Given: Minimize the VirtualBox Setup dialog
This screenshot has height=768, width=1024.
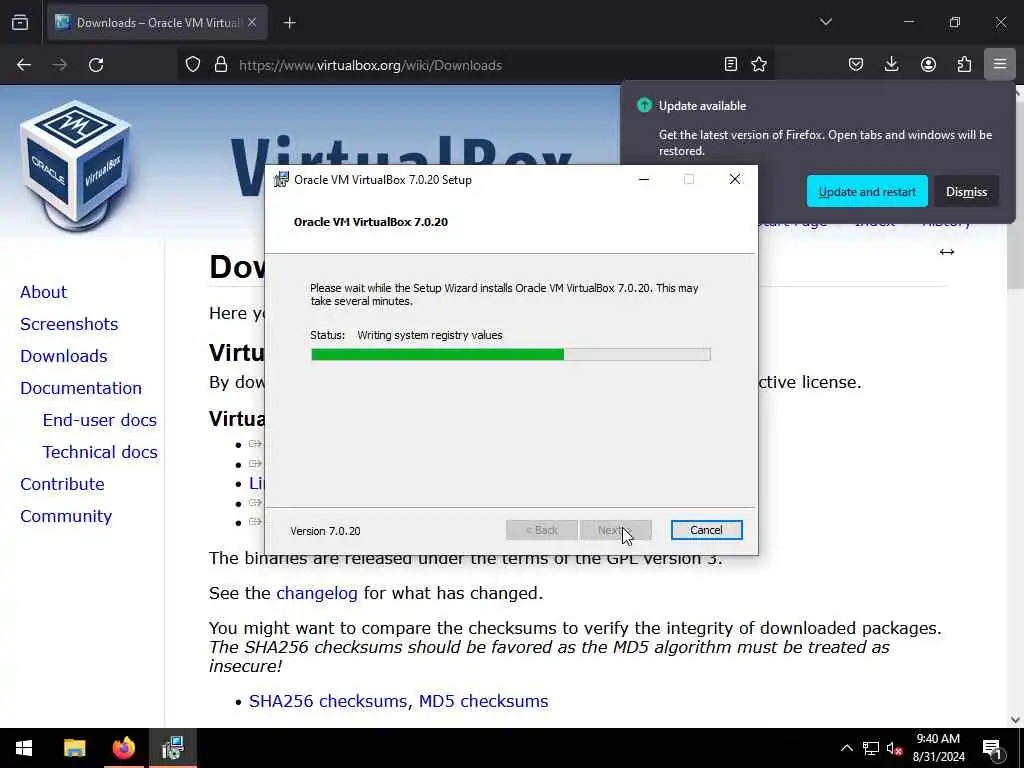Looking at the screenshot, I should pyautogui.click(x=644, y=179).
